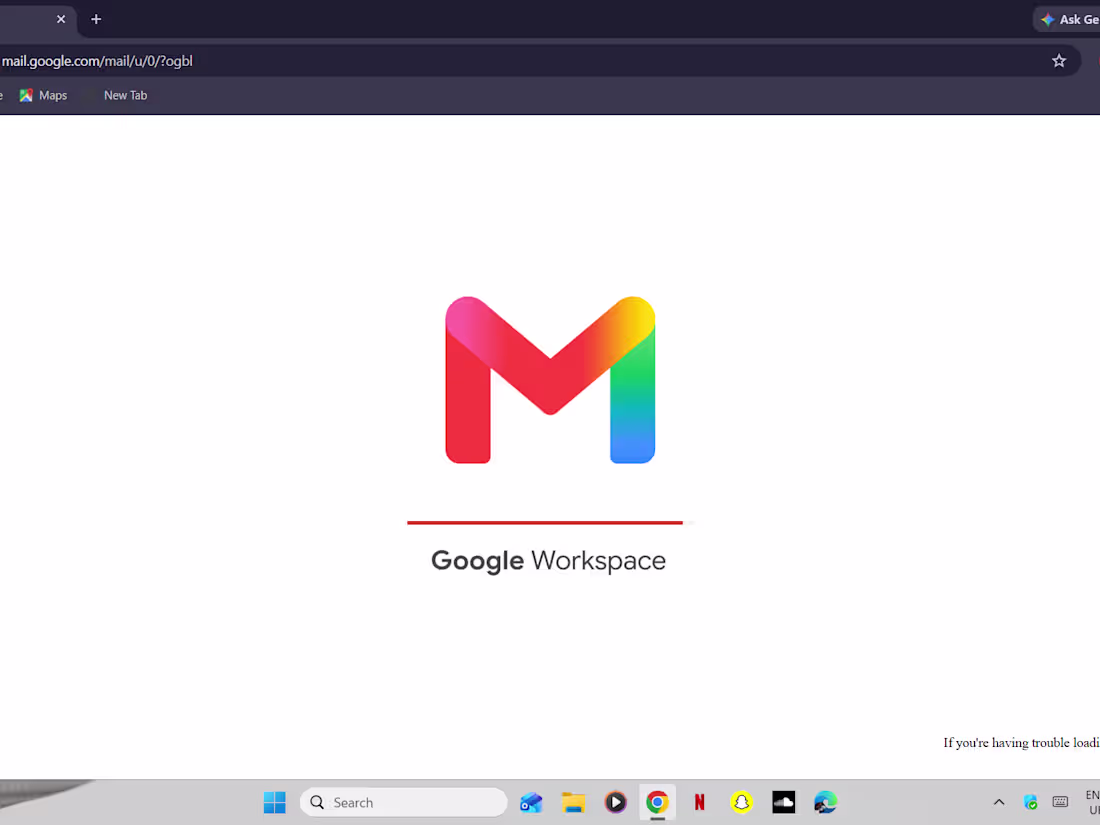This screenshot has width=1100, height=825.
Task: Click the 'If you're having trouble loading' text
Action: coord(1021,742)
